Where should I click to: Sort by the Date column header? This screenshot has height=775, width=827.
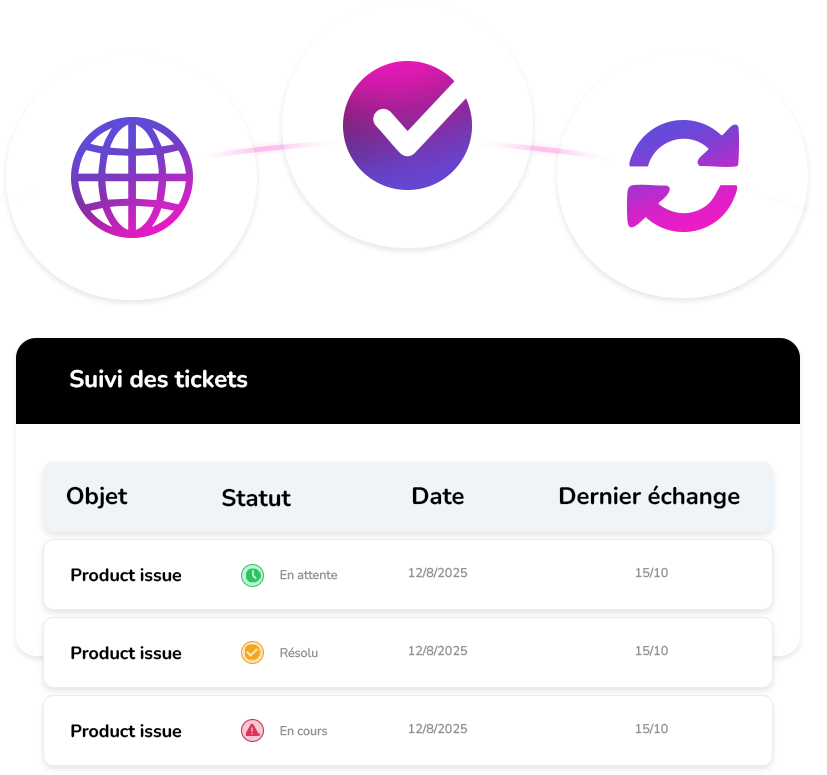(x=438, y=496)
